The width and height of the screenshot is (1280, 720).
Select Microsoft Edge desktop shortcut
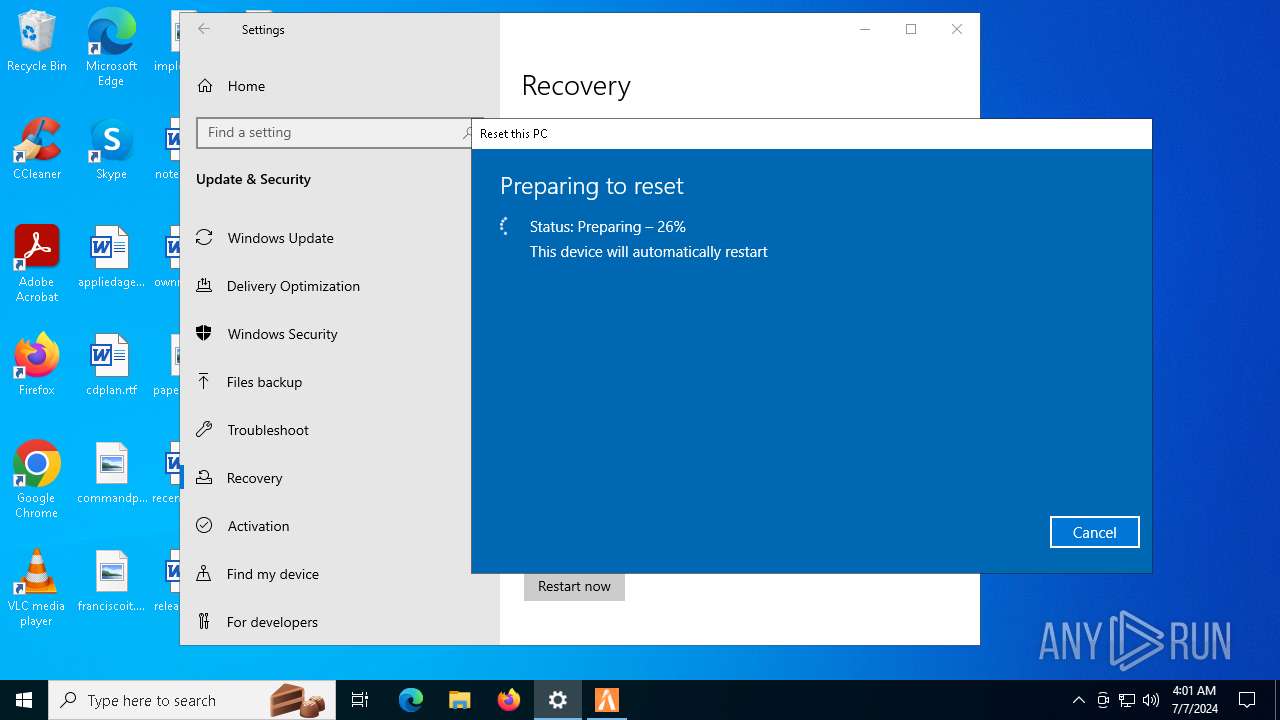tap(111, 48)
